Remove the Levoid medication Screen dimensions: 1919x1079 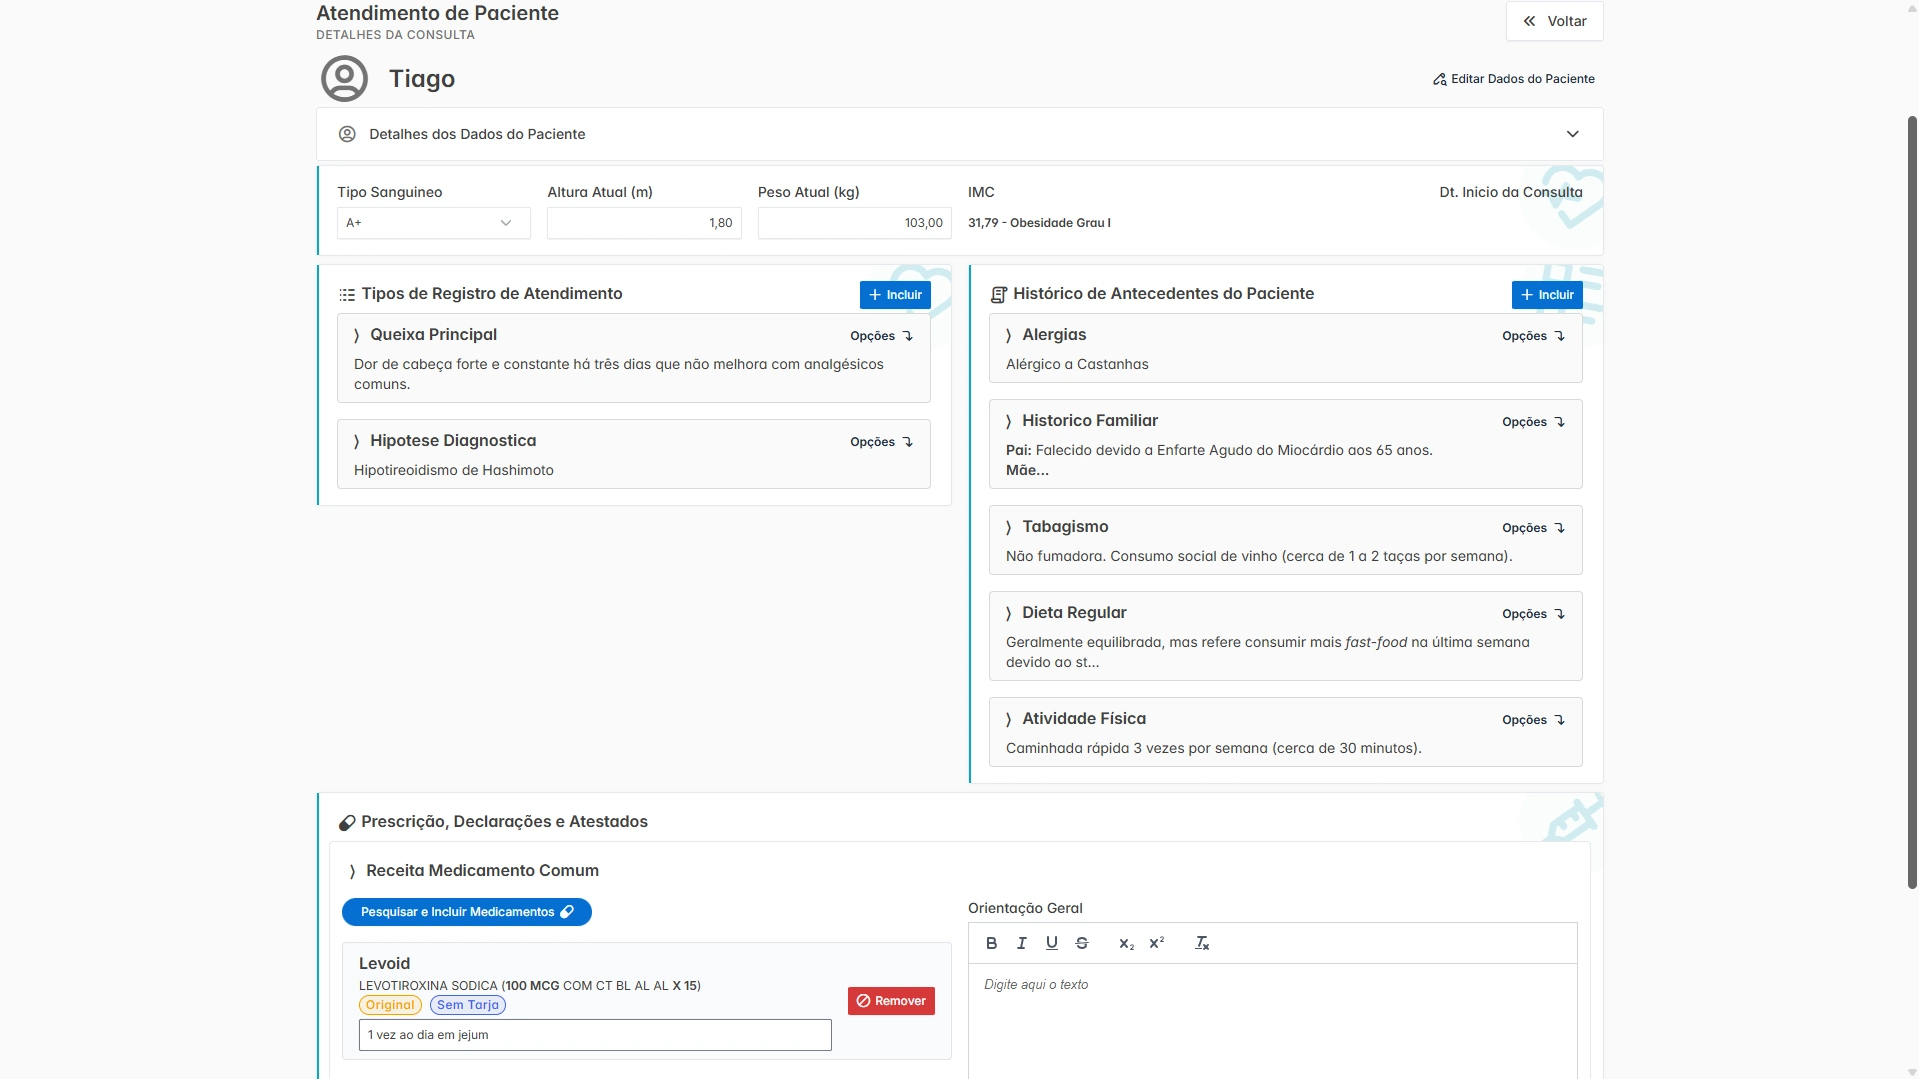[890, 1001]
